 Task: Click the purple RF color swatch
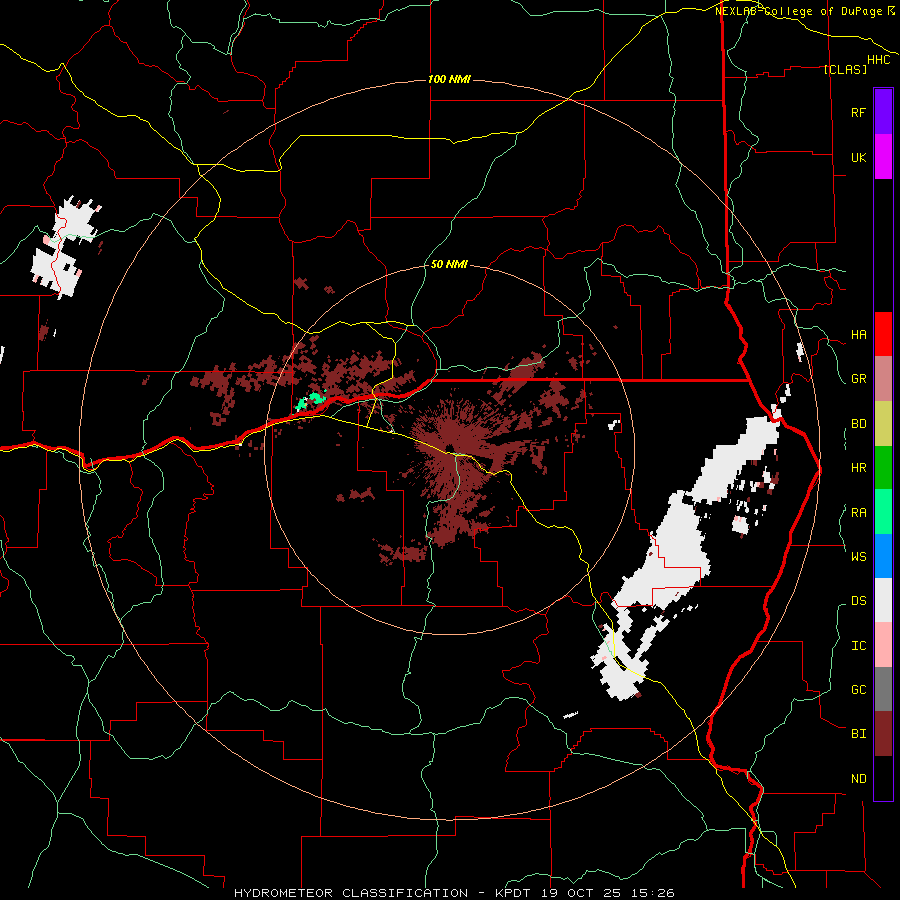click(883, 112)
